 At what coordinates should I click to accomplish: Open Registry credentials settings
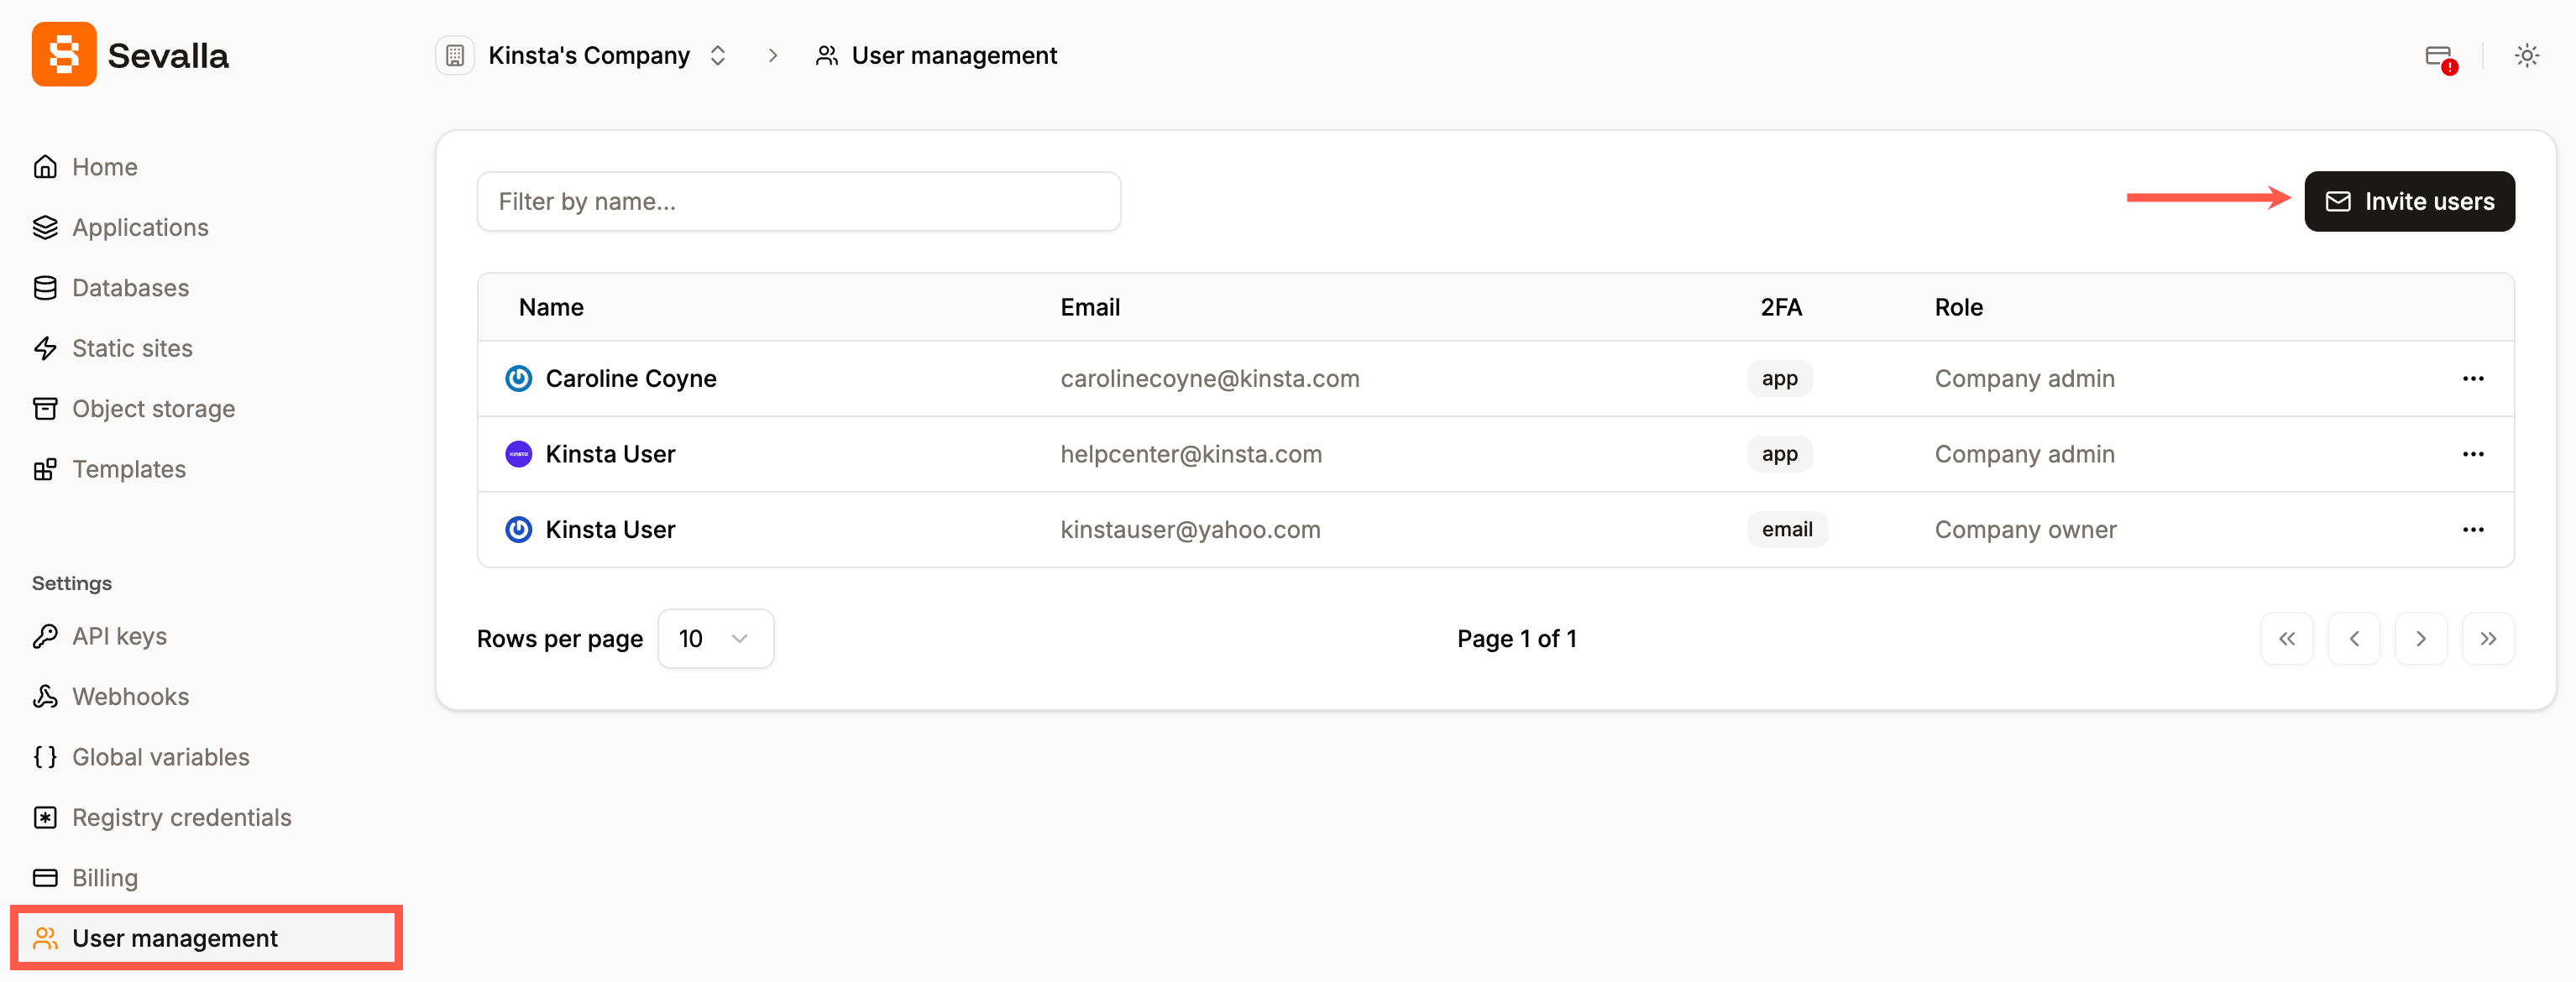(181, 817)
